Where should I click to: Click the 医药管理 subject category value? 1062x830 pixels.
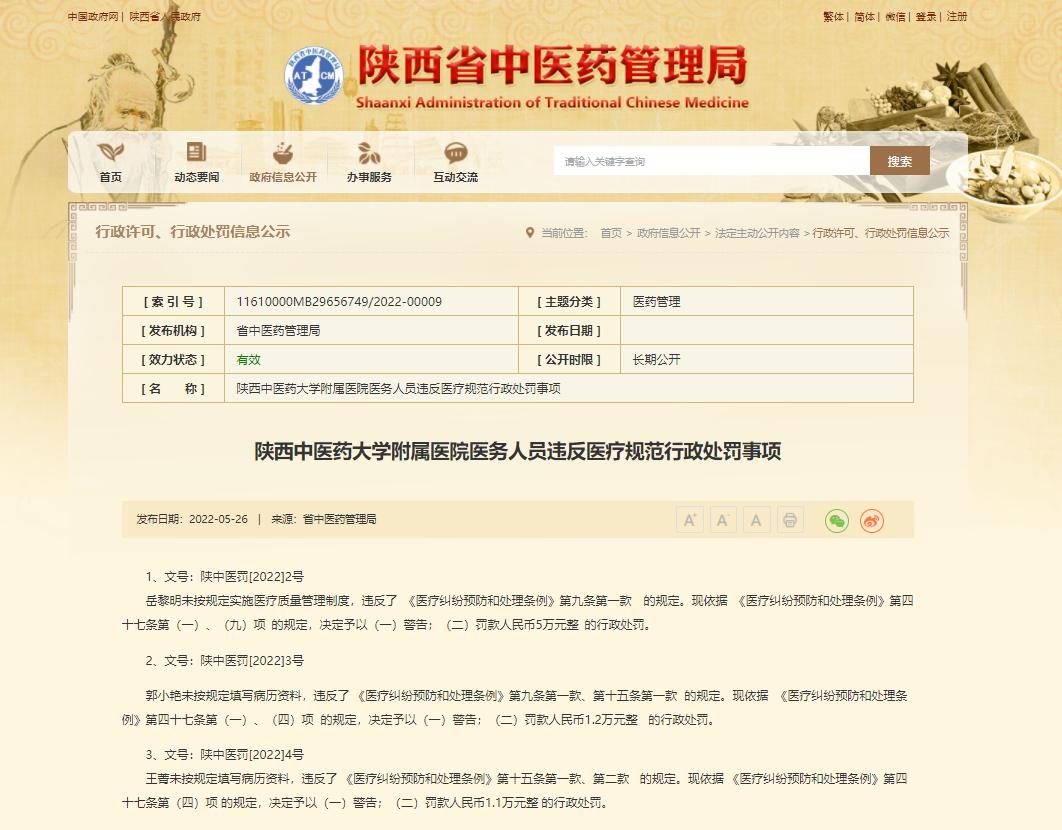click(x=656, y=302)
